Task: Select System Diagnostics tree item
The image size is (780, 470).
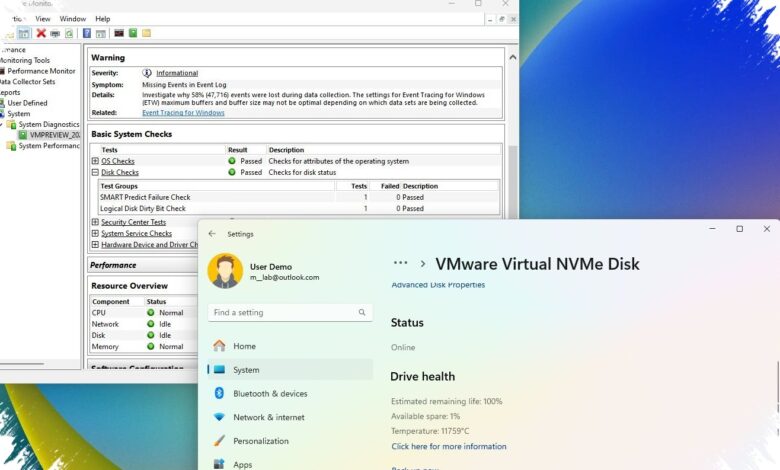Action: click(x=49, y=124)
